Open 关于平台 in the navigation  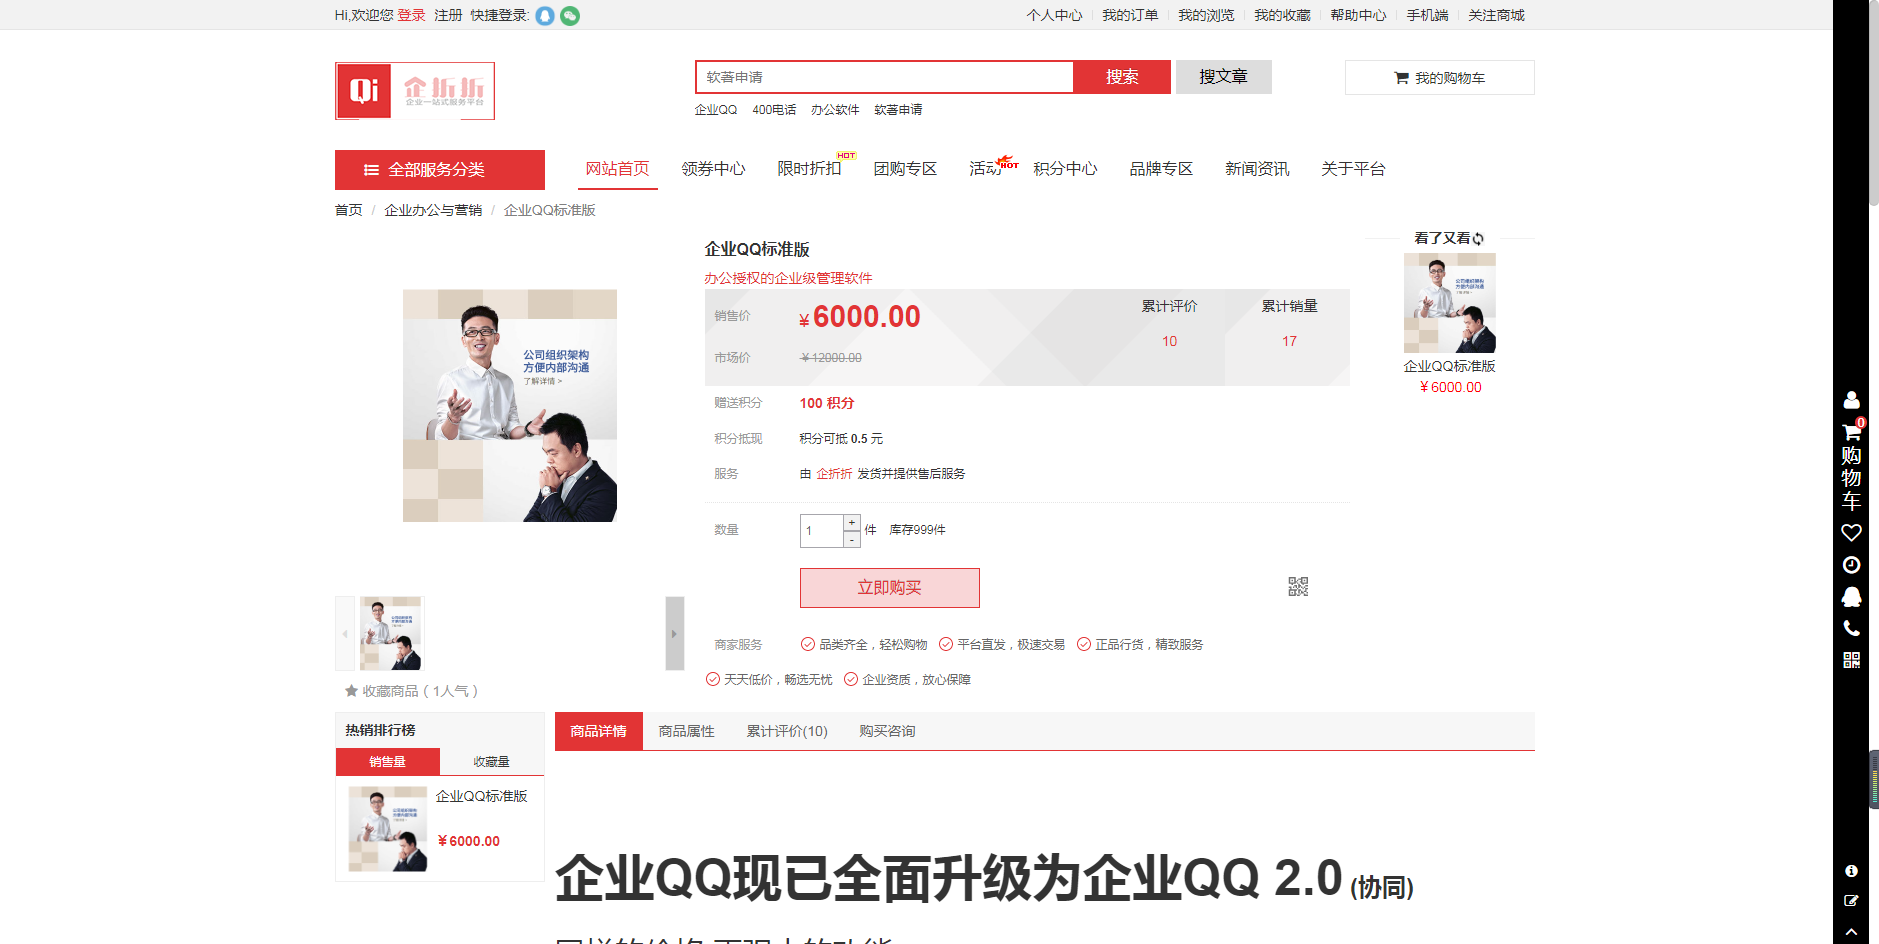[x=1353, y=169]
